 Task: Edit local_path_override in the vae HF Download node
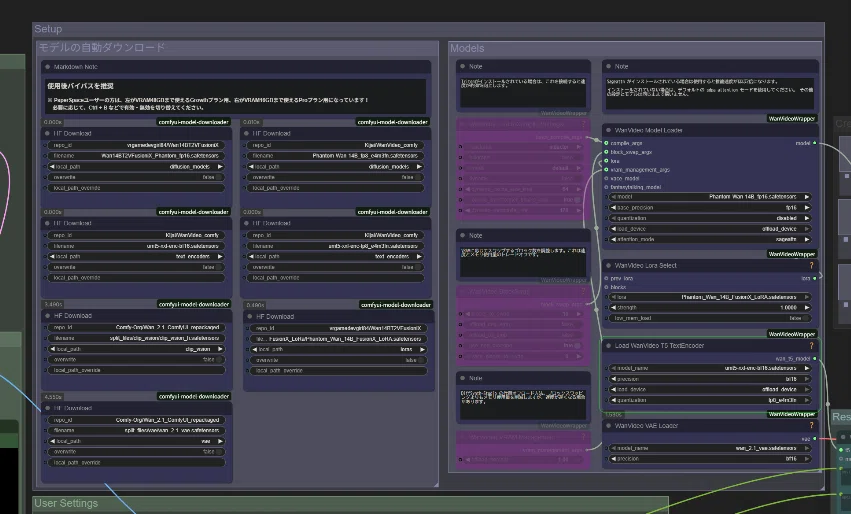(x=136, y=462)
